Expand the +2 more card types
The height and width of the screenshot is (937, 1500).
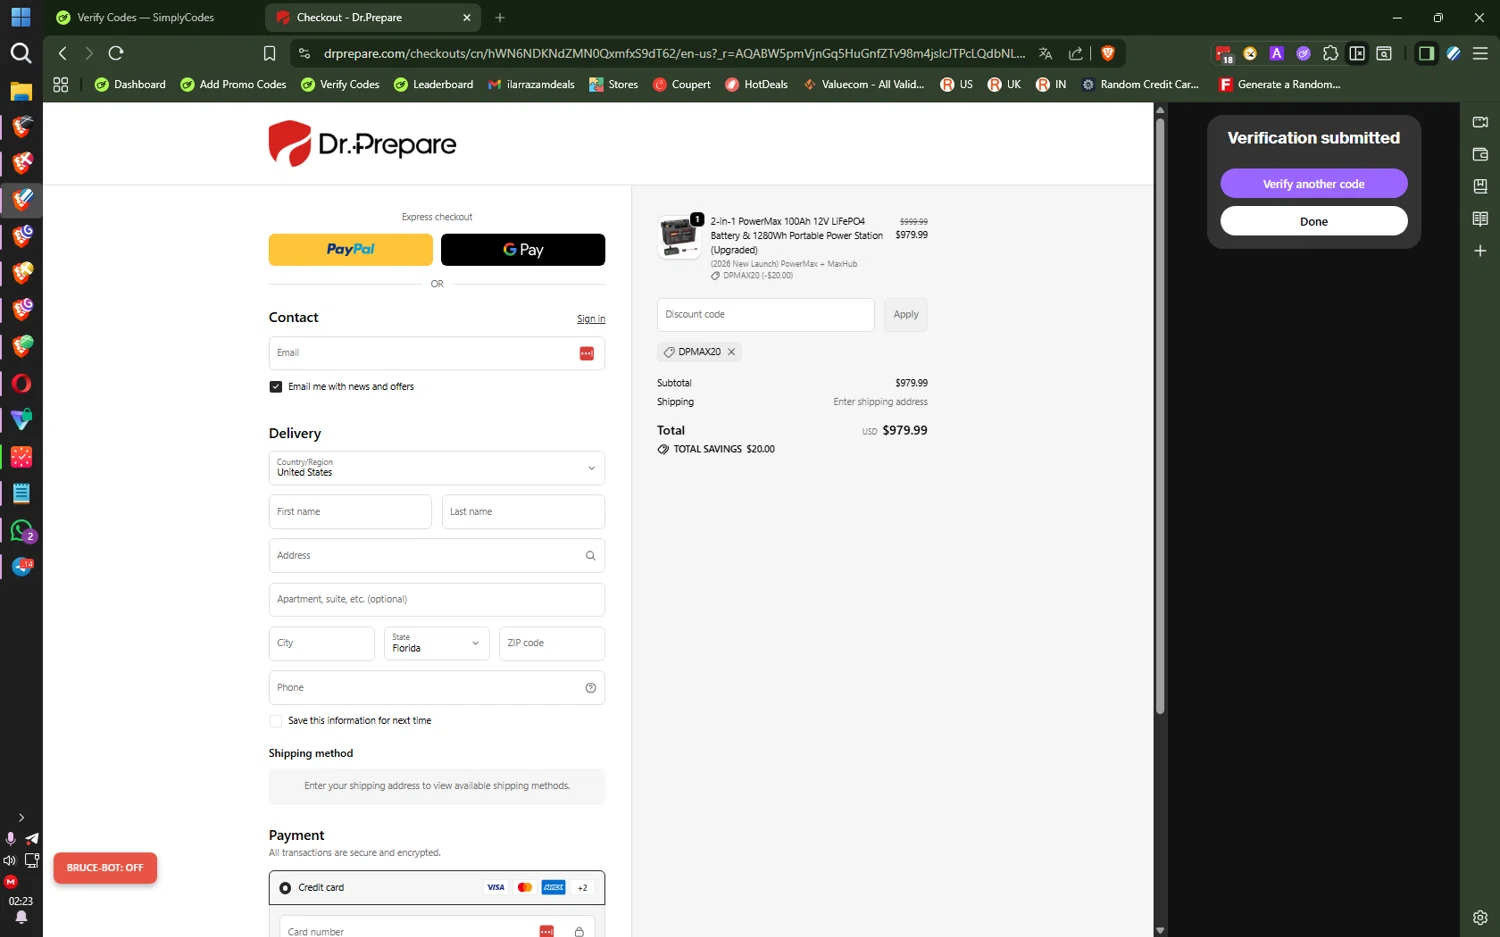tap(582, 888)
